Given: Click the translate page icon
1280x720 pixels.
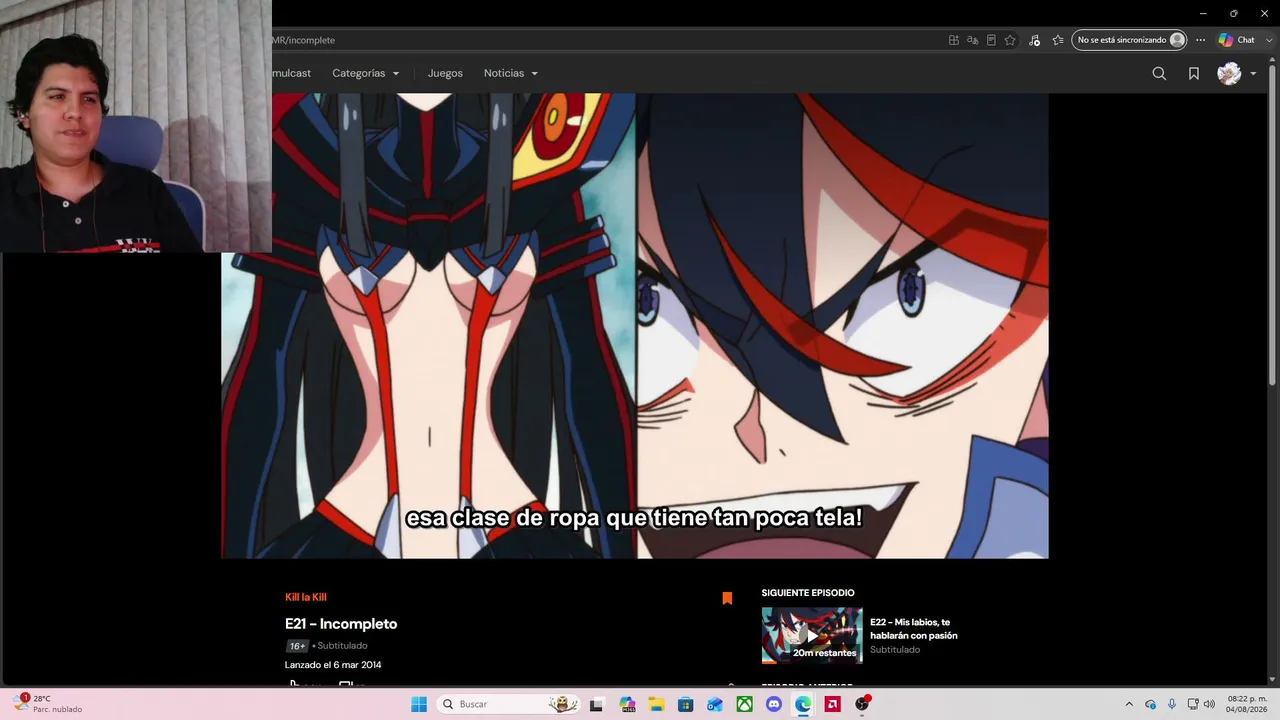Looking at the screenshot, I should pos(972,40).
